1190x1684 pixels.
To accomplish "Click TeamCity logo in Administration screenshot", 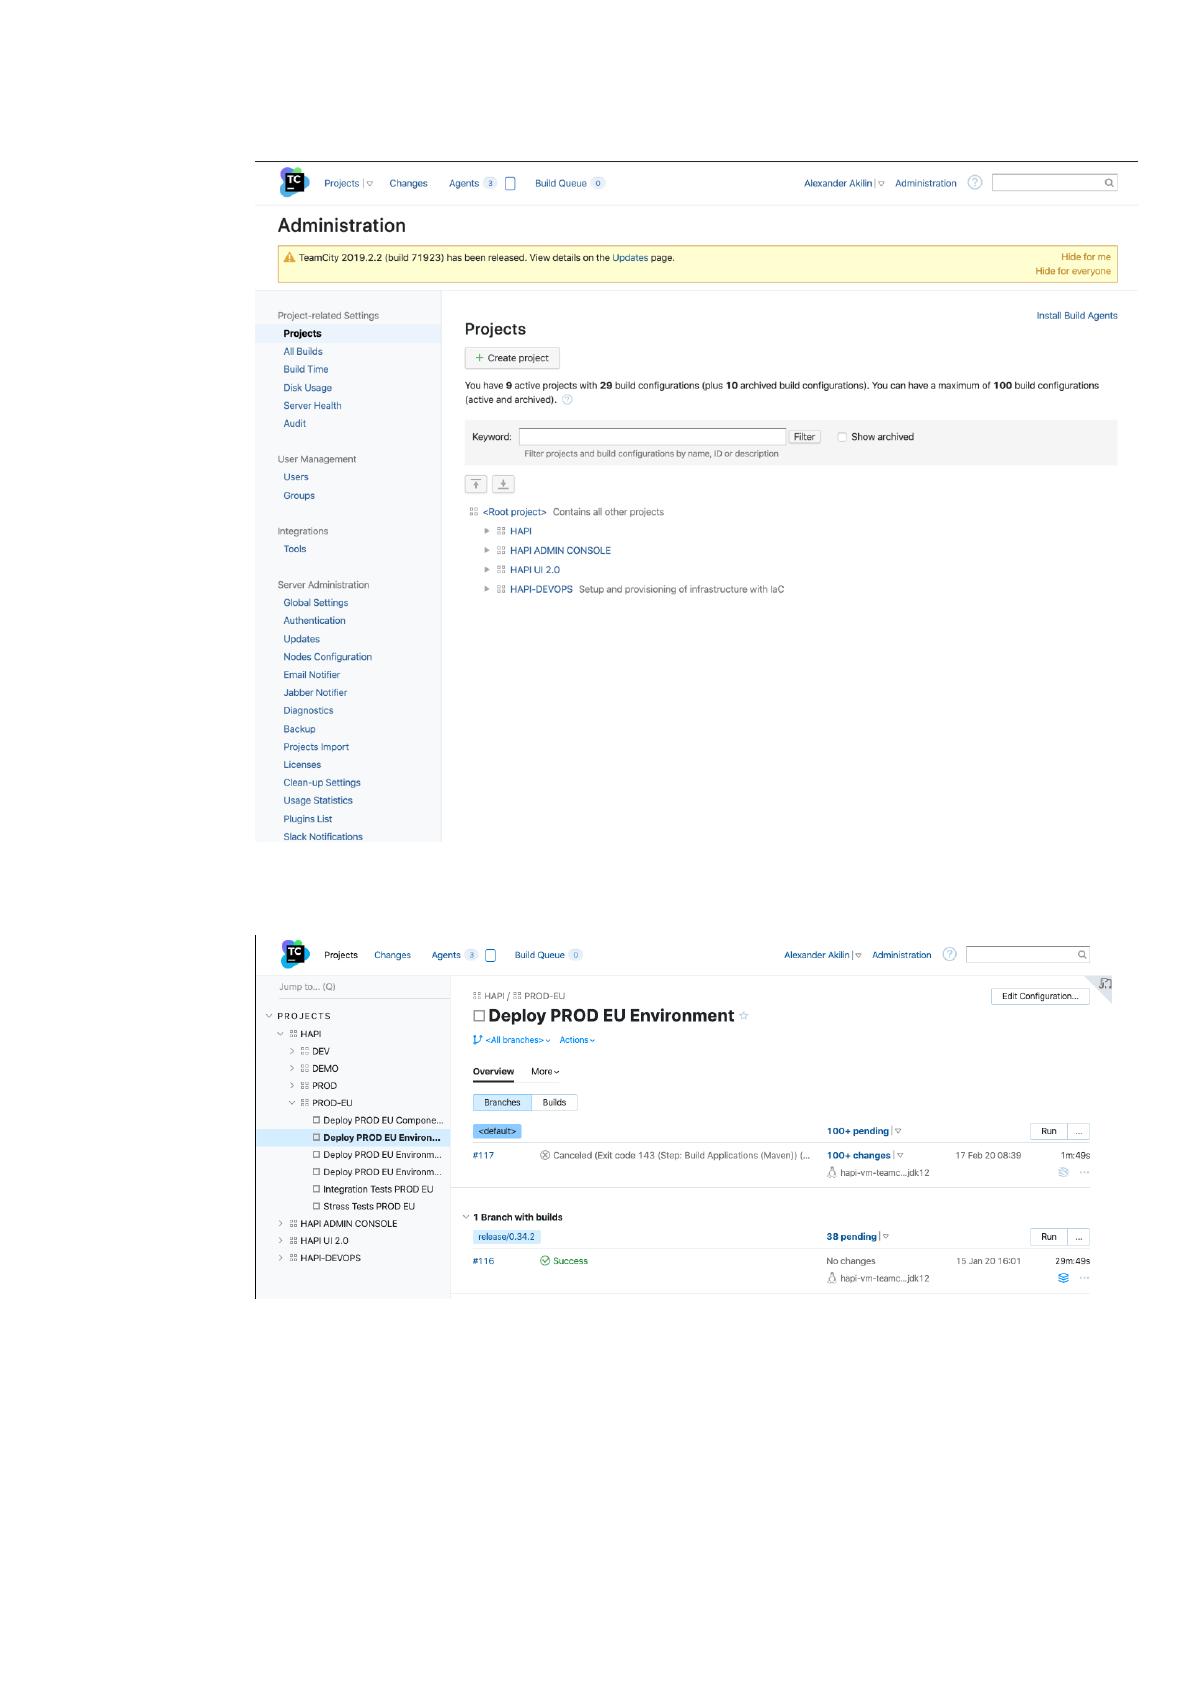I will [x=294, y=182].
